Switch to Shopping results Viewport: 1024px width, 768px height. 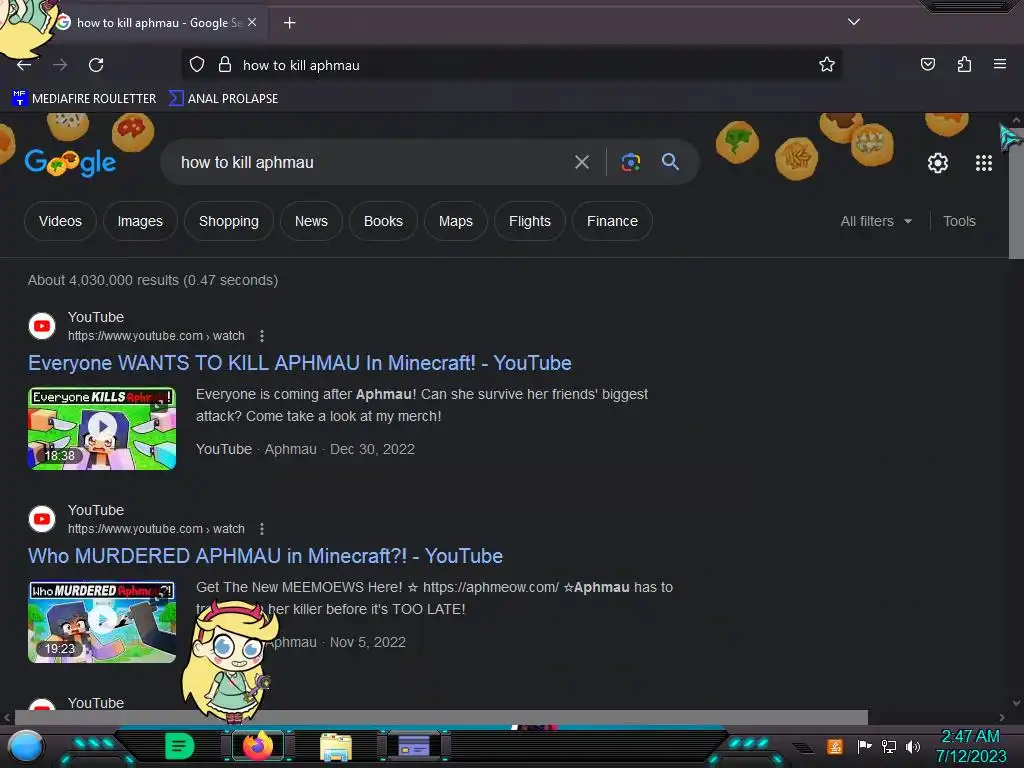(229, 221)
